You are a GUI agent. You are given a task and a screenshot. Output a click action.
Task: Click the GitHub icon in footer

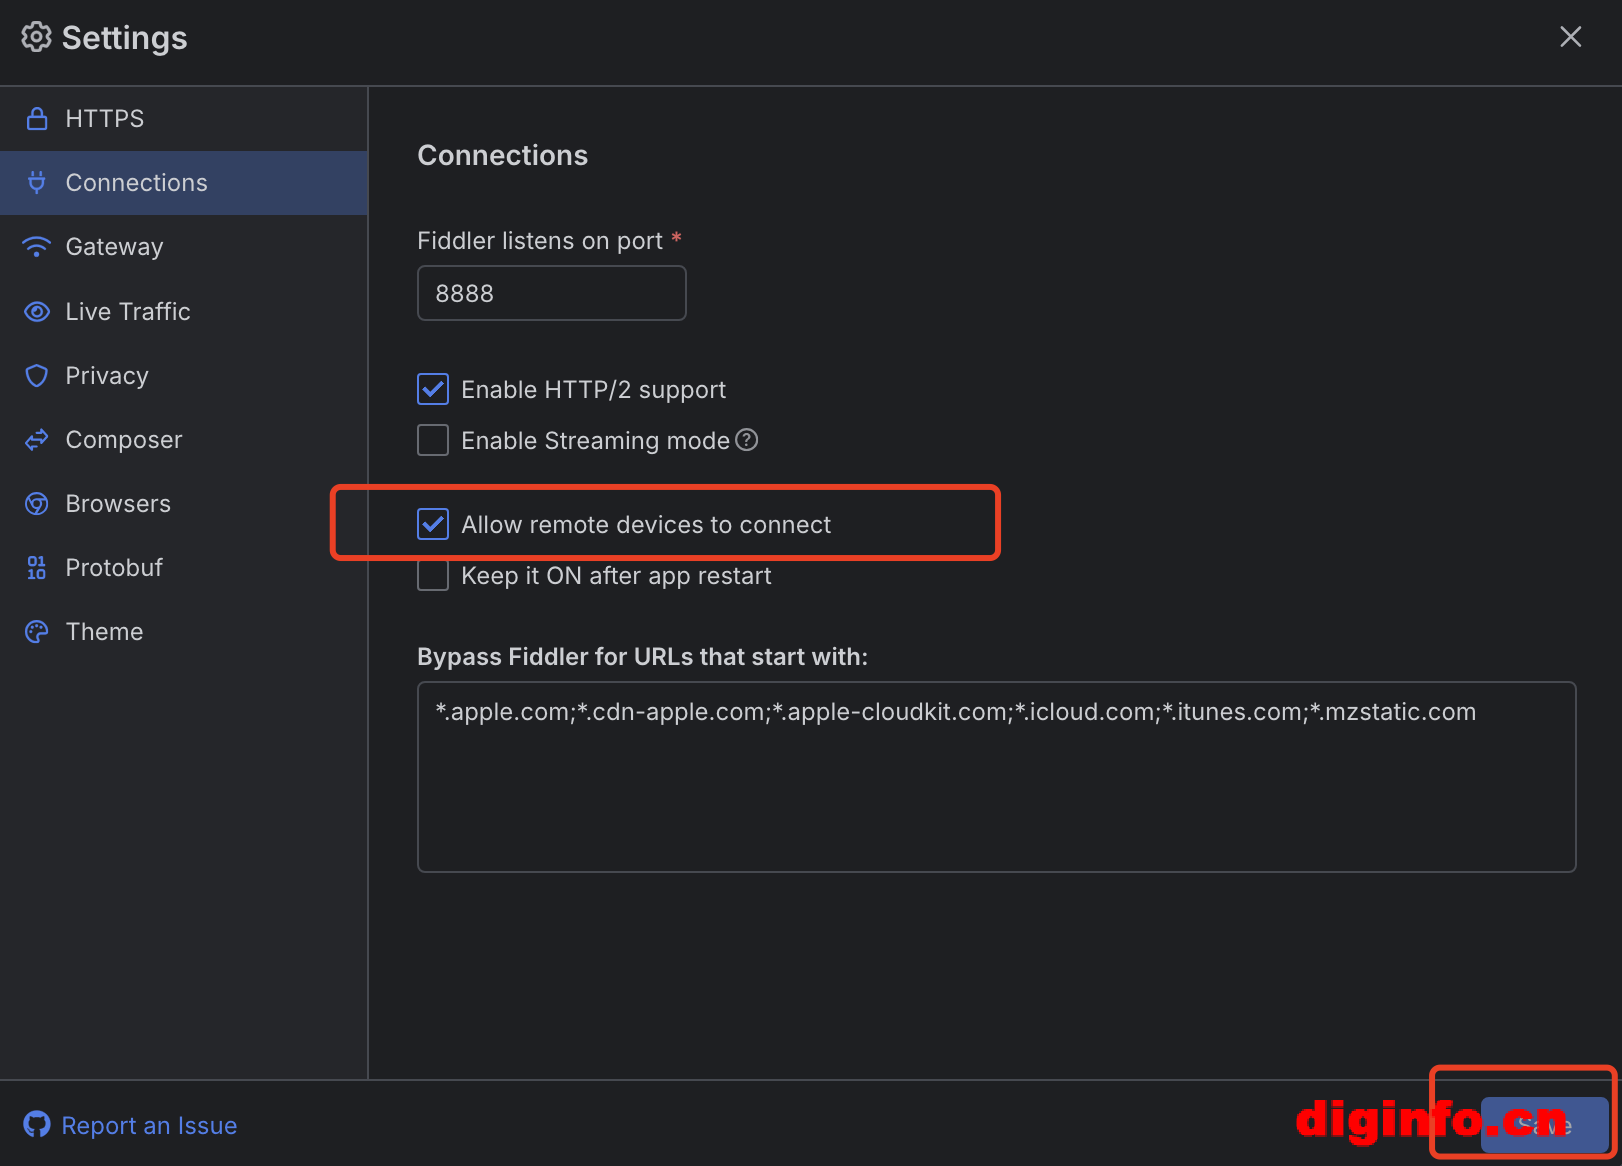coord(37,1125)
